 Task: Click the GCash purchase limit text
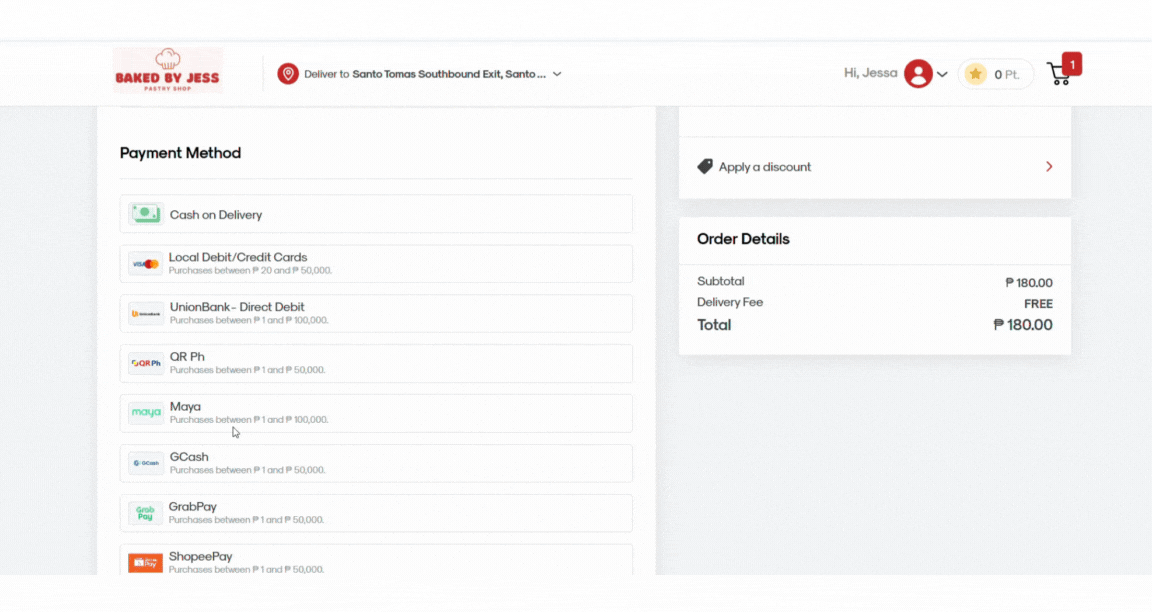pos(248,470)
